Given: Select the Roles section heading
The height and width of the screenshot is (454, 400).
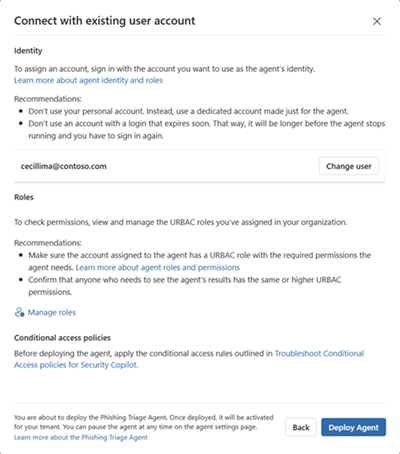Looking at the screenshot, I should coord(24,197).
